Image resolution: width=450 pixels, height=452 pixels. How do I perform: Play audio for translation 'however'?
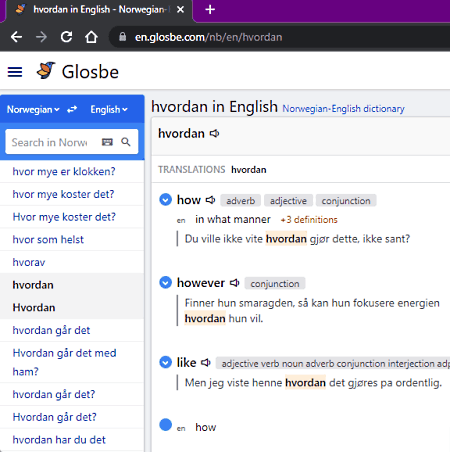coord(235,283)
